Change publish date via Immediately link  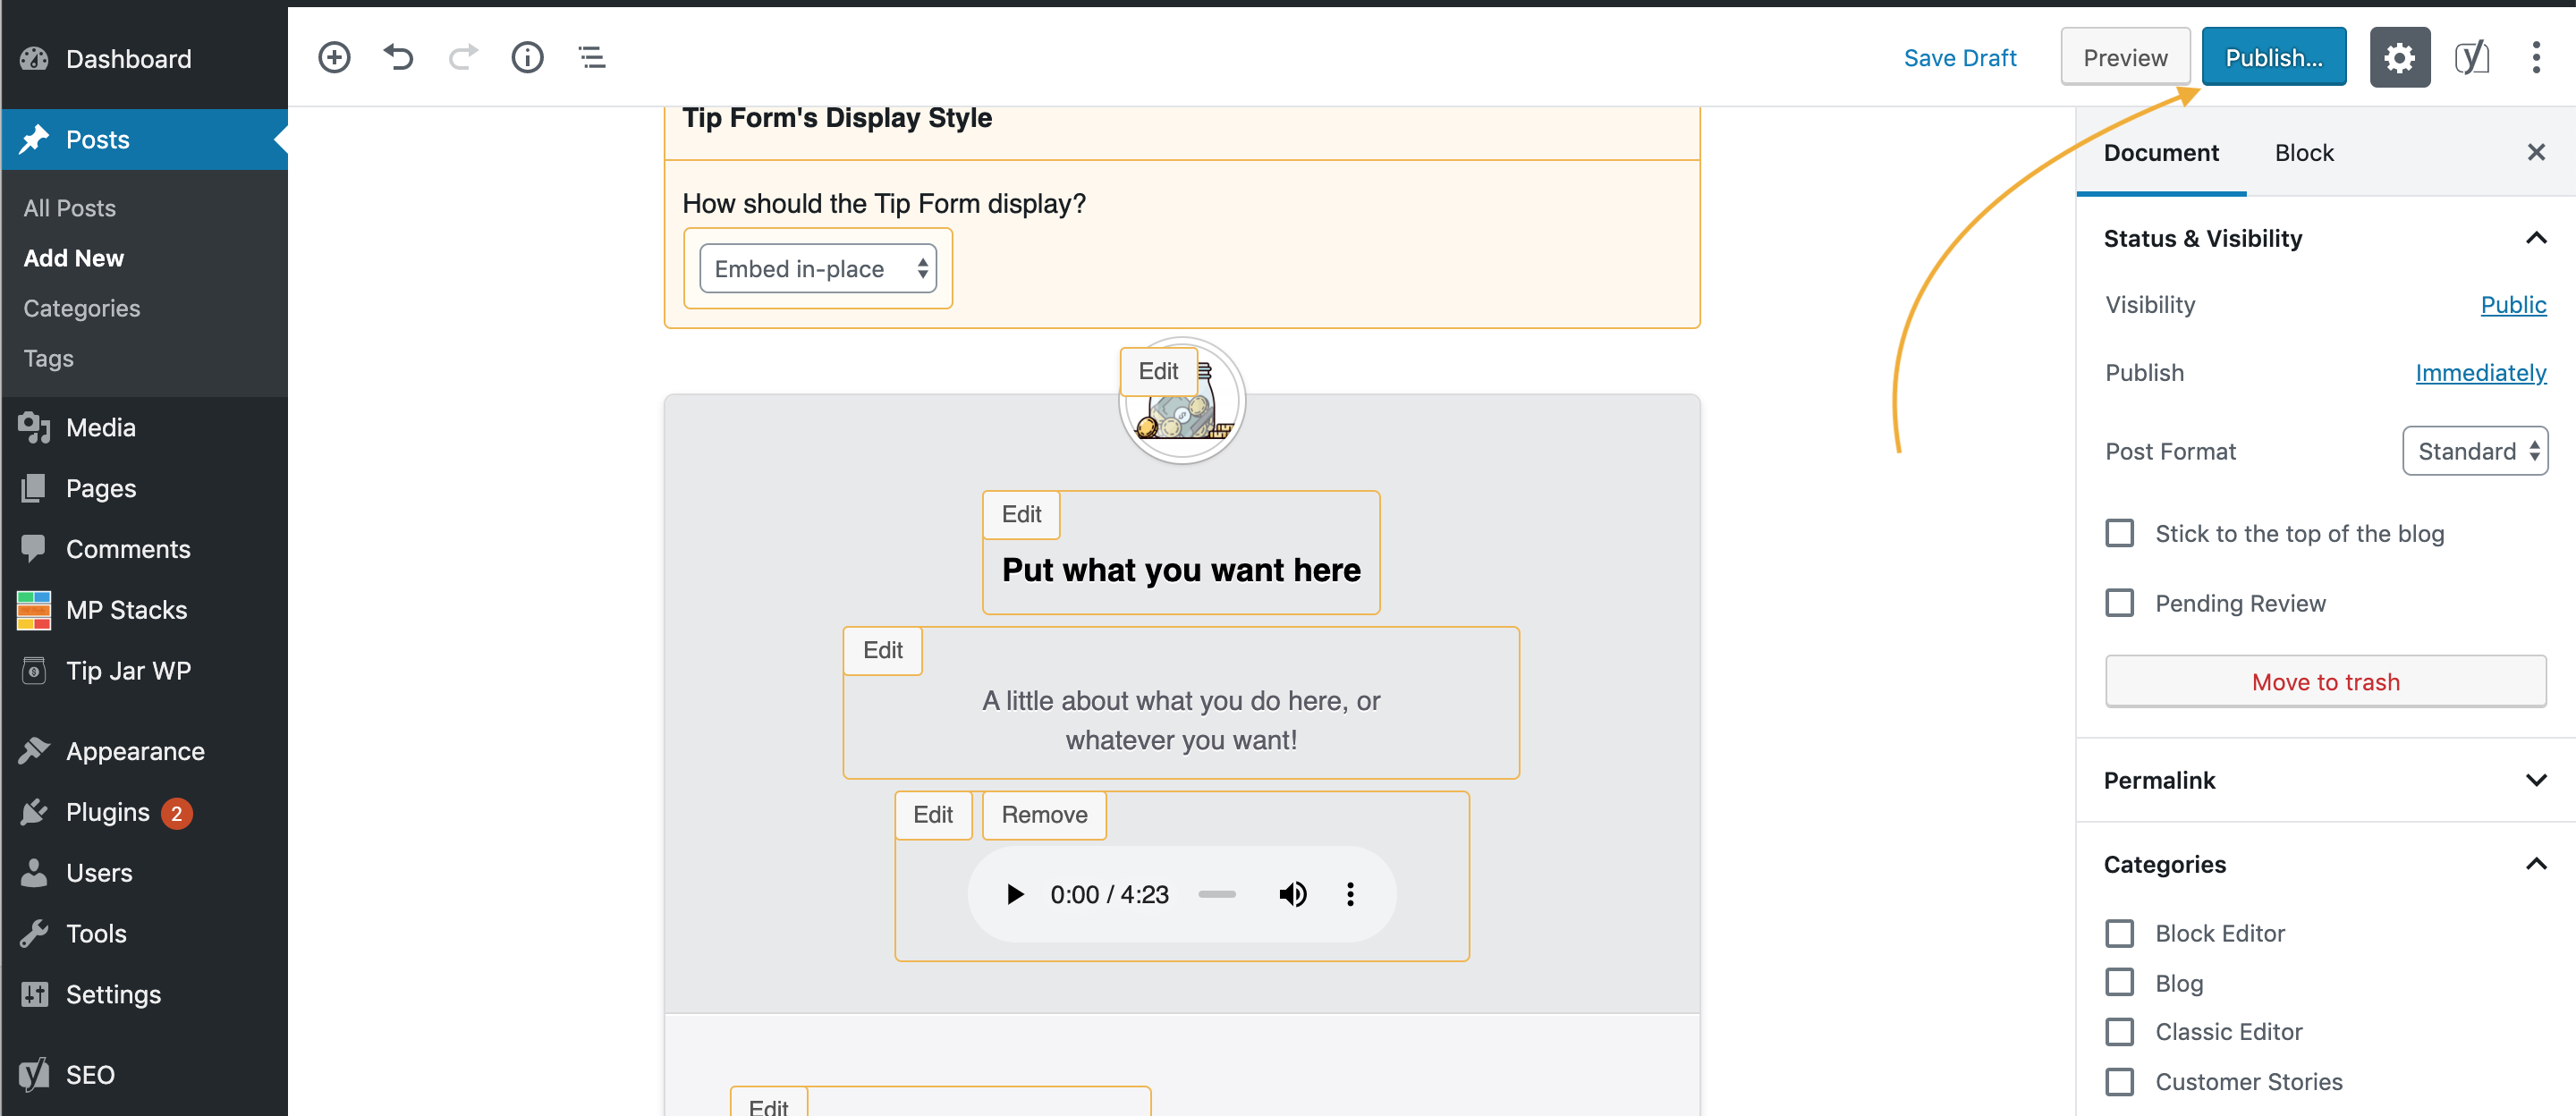2480,372
